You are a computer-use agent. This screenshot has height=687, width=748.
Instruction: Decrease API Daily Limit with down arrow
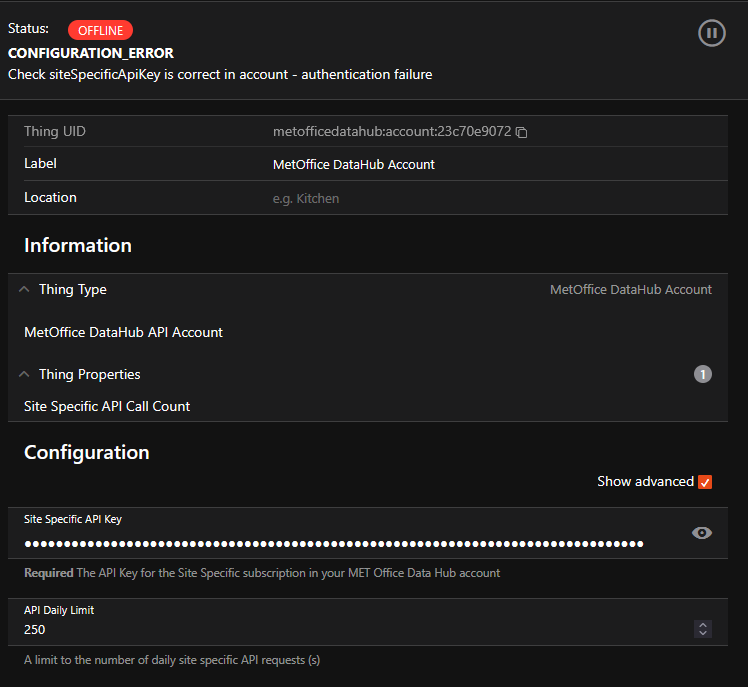pyautogui.click(x=703, y=633)
